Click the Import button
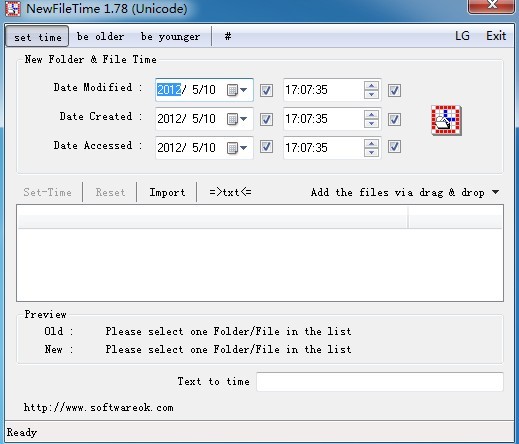Image resolution: width=519 pixels, height=444 pixels. pos(167,192)
